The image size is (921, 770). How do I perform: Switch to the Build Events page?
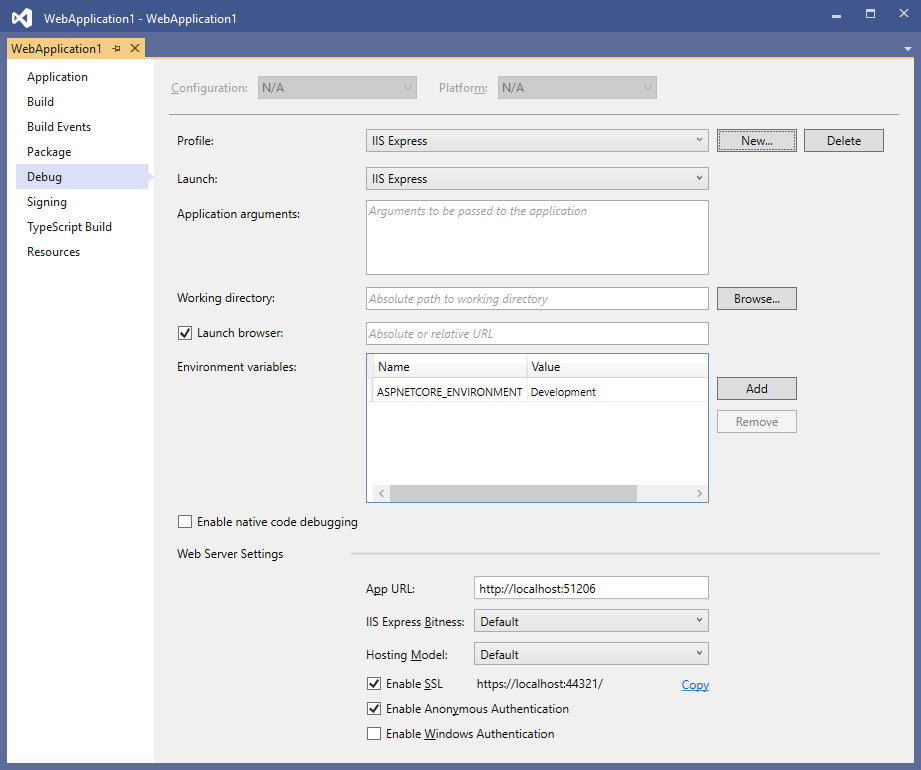[x=56, y=126]
